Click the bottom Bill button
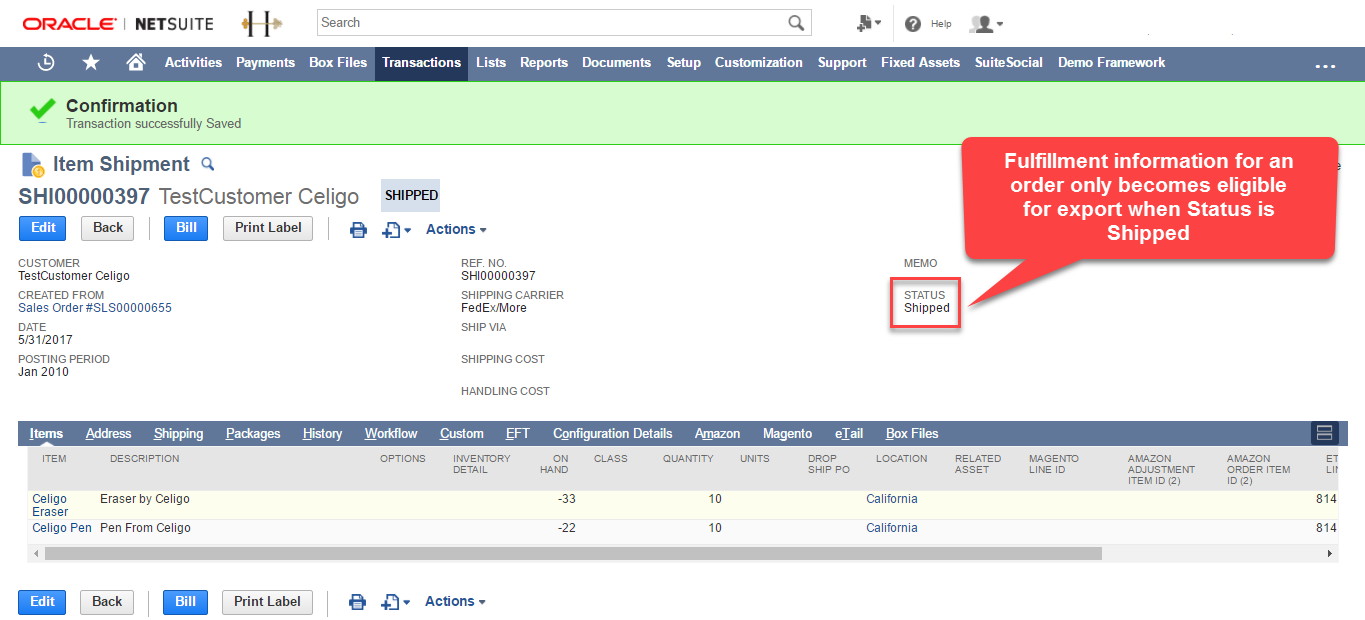Image resolution: width=1365 pixels, height=620 pixels. coord(185,602)
